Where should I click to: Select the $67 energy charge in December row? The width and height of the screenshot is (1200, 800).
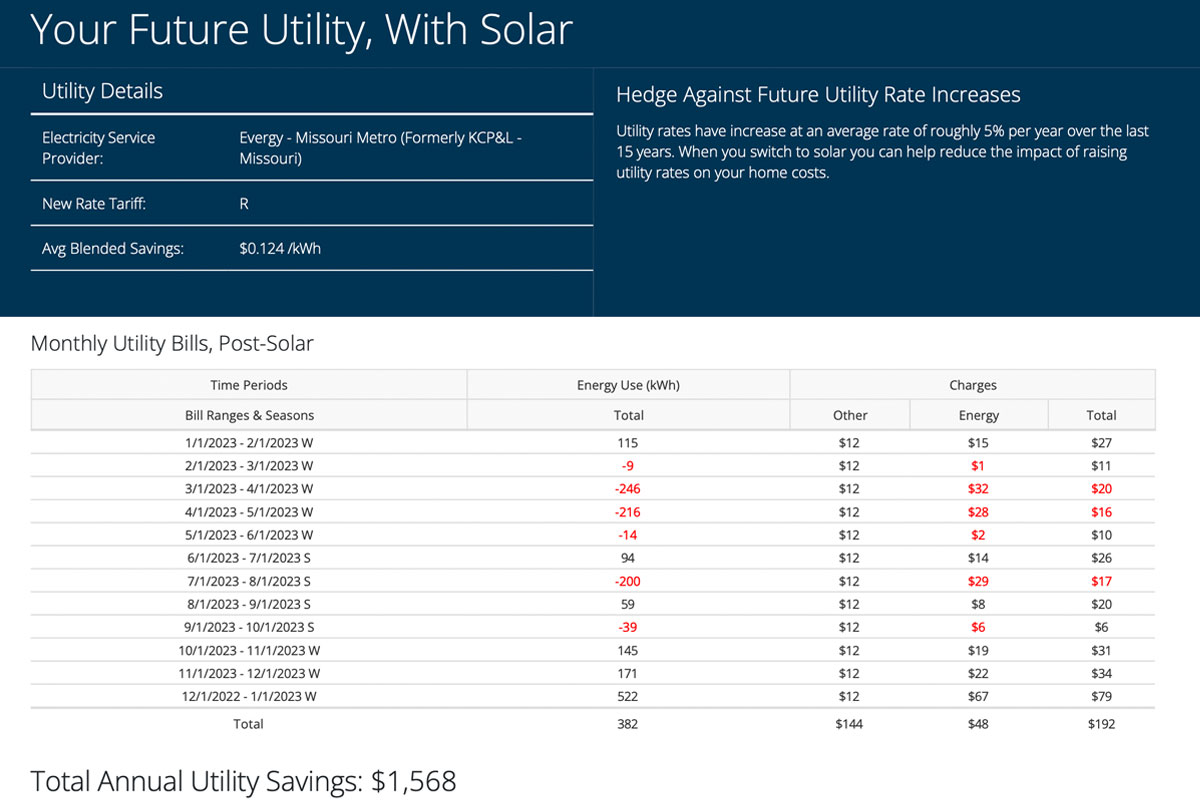point(978,696)
